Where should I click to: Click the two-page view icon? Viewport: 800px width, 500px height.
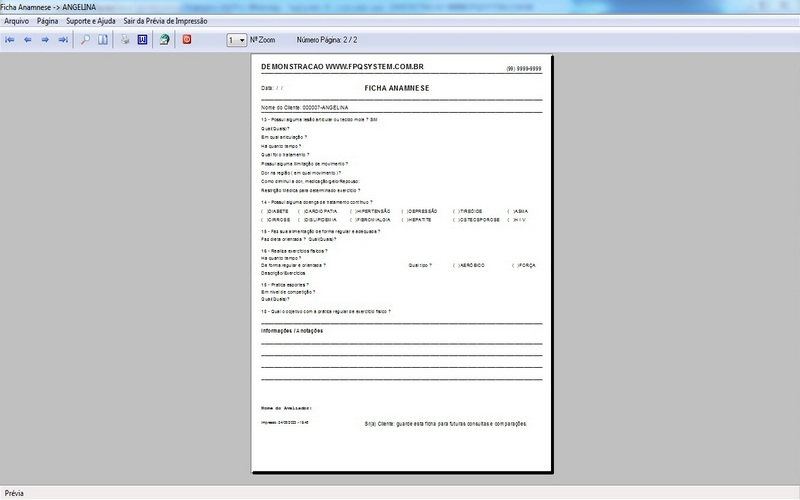103,40
